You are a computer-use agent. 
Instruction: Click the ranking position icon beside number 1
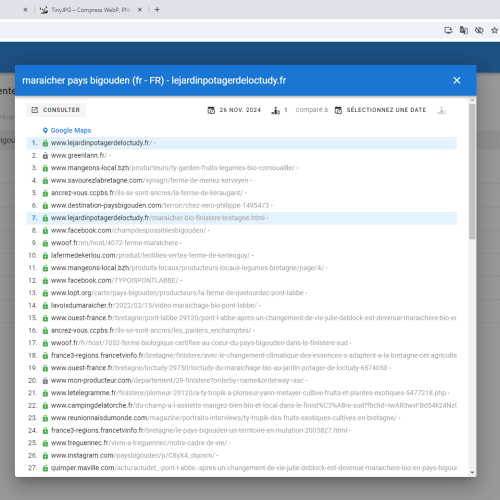[x=275, y=110]
